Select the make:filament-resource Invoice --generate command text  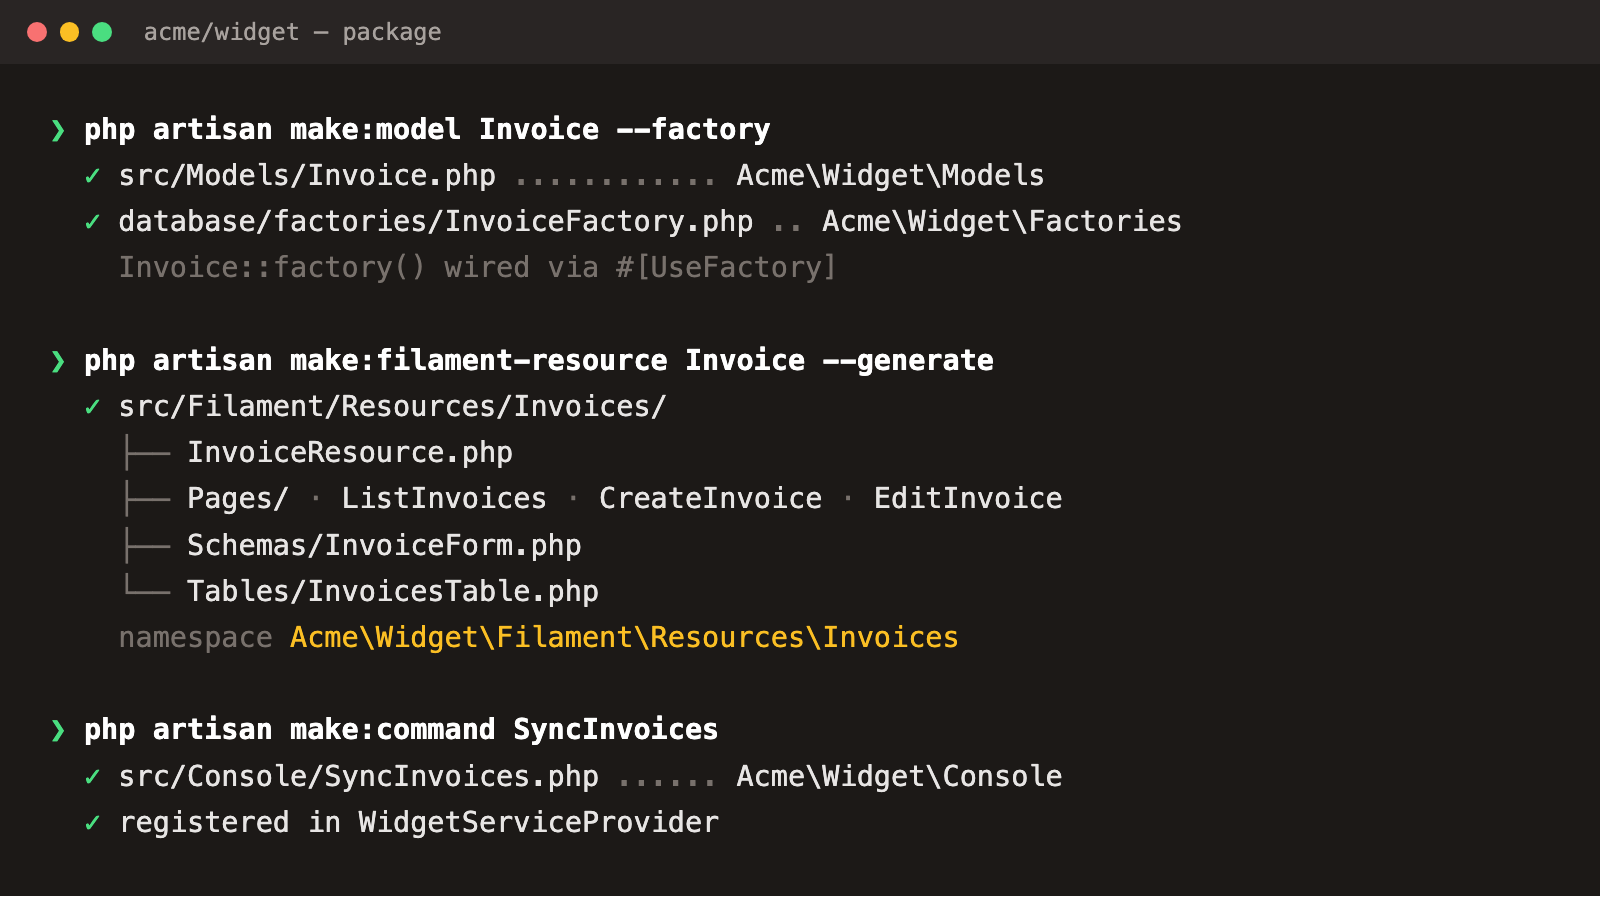(539, 361)
